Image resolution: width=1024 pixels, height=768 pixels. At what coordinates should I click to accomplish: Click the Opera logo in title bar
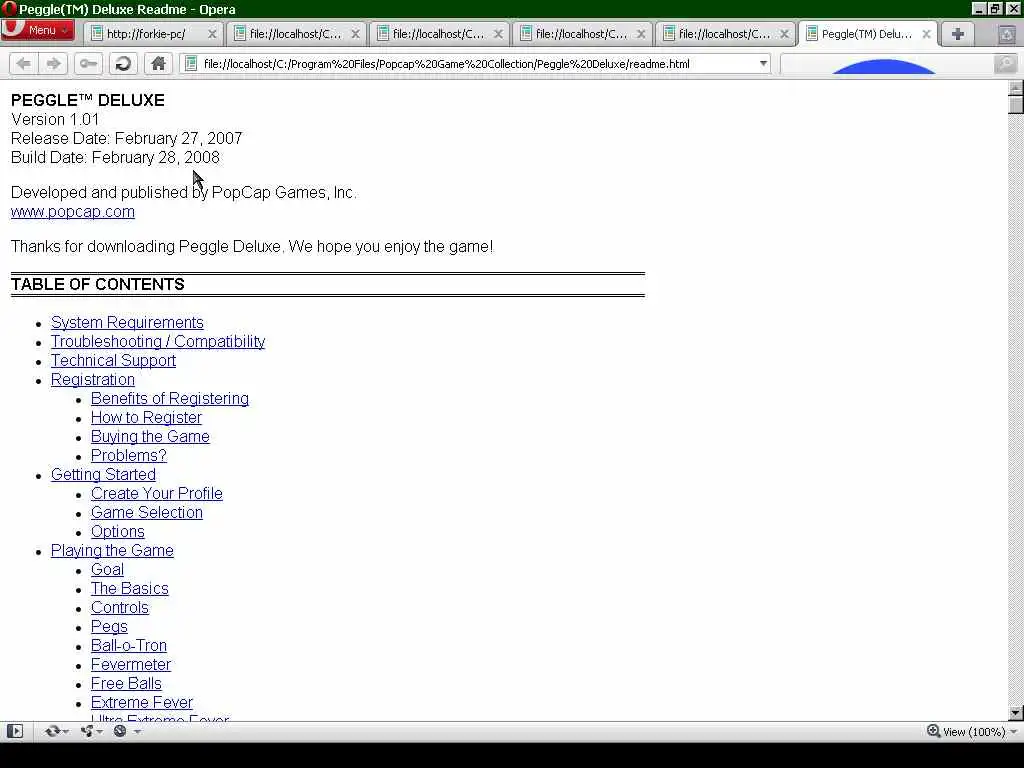[8, 9]
